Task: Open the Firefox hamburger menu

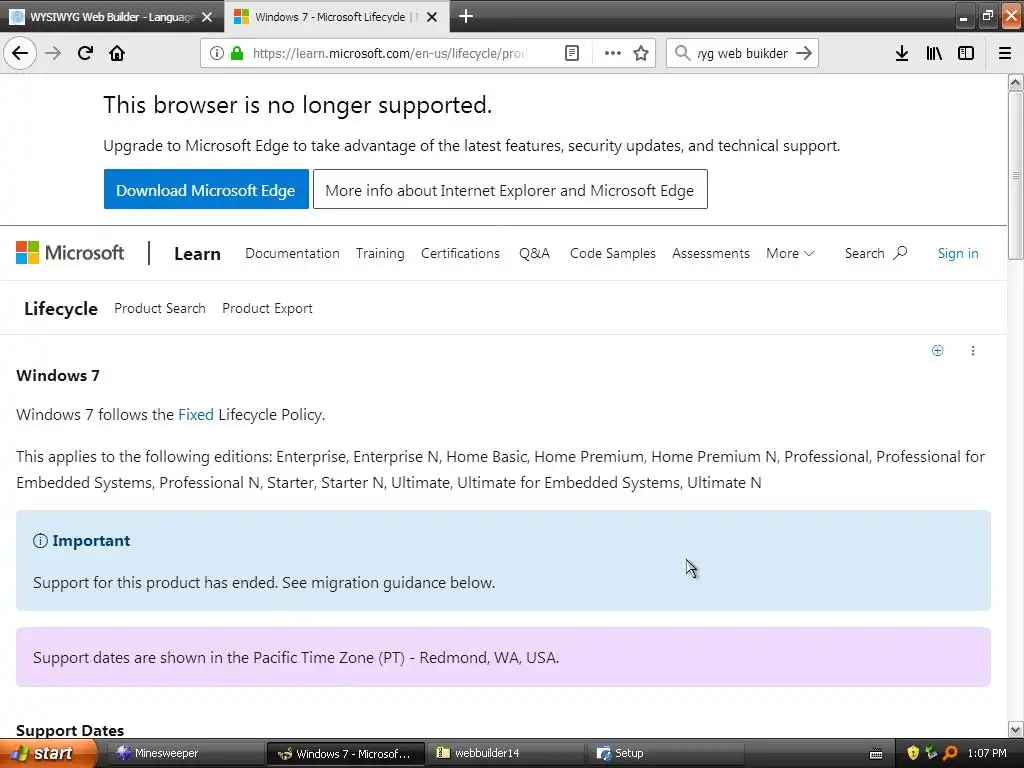Action: (1004, 53)
